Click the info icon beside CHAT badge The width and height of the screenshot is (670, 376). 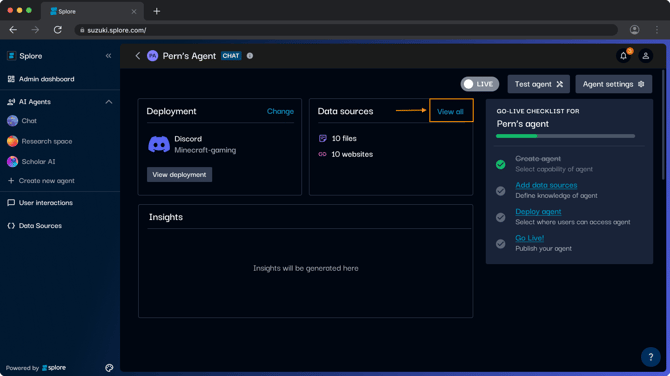tap(250, 56)
